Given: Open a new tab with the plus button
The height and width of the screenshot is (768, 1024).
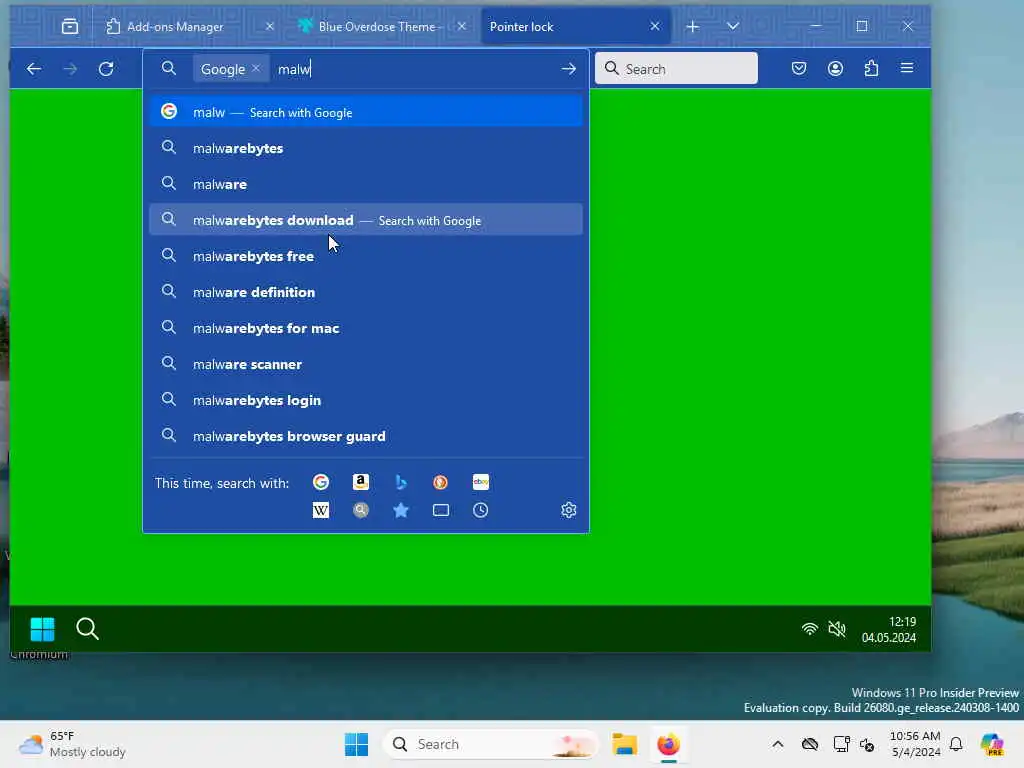Looking at the screenshot, I should pyautogui.click(x=693, y=26).
